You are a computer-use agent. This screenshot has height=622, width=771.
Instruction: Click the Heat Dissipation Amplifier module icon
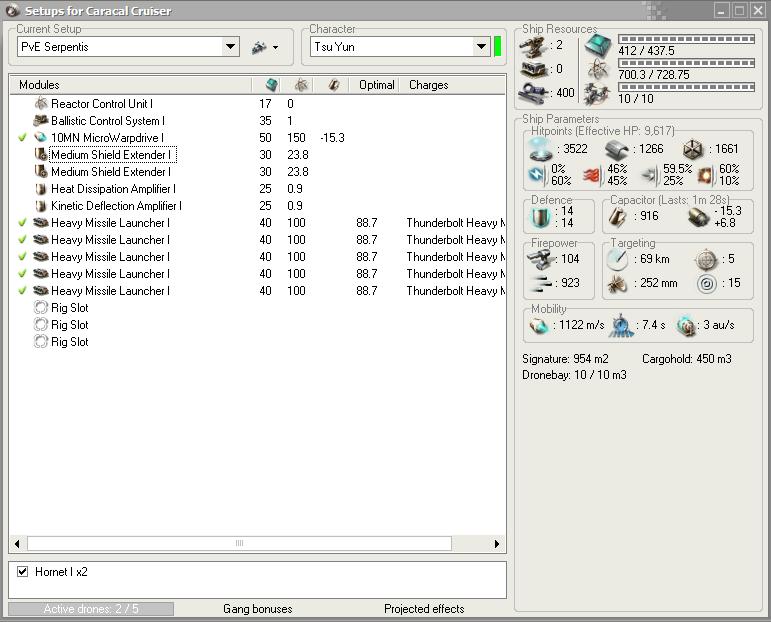click(x=40, y=189)
